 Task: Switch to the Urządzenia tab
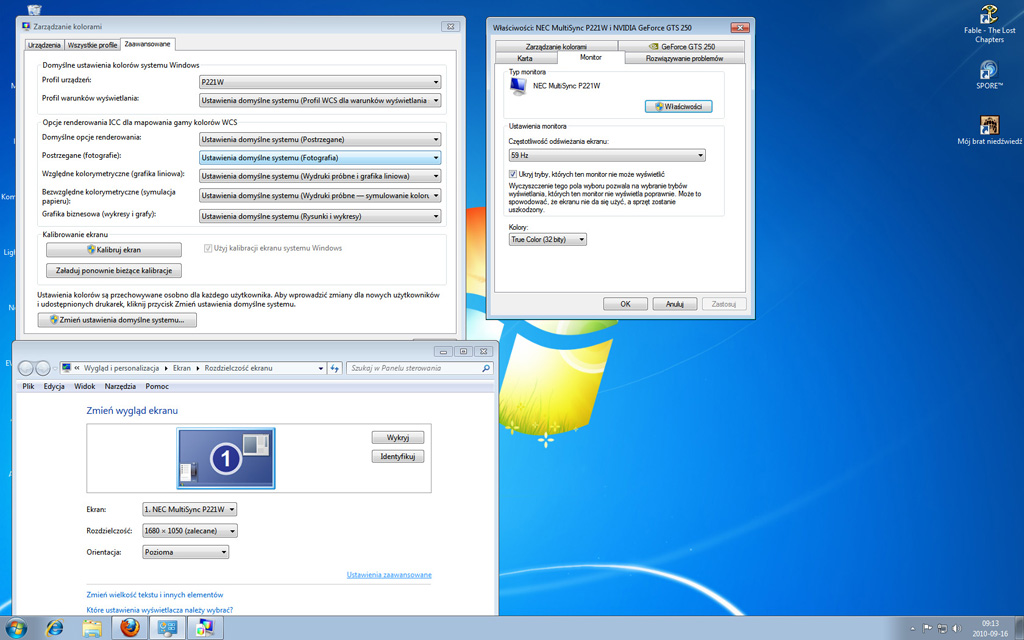click(x=44, y=45)
